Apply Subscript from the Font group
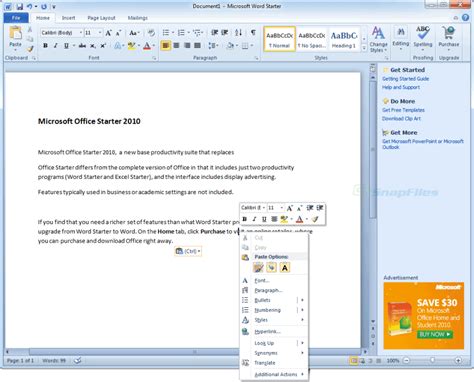The height and width of the screenshot is (382, 474). tap(93, 46)
